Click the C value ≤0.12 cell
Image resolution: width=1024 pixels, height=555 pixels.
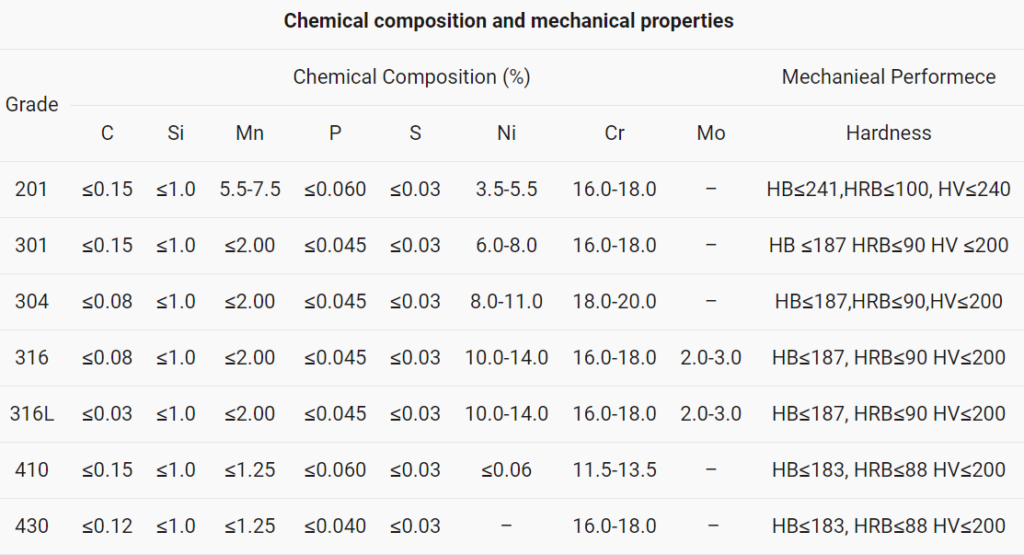(107, 526)
